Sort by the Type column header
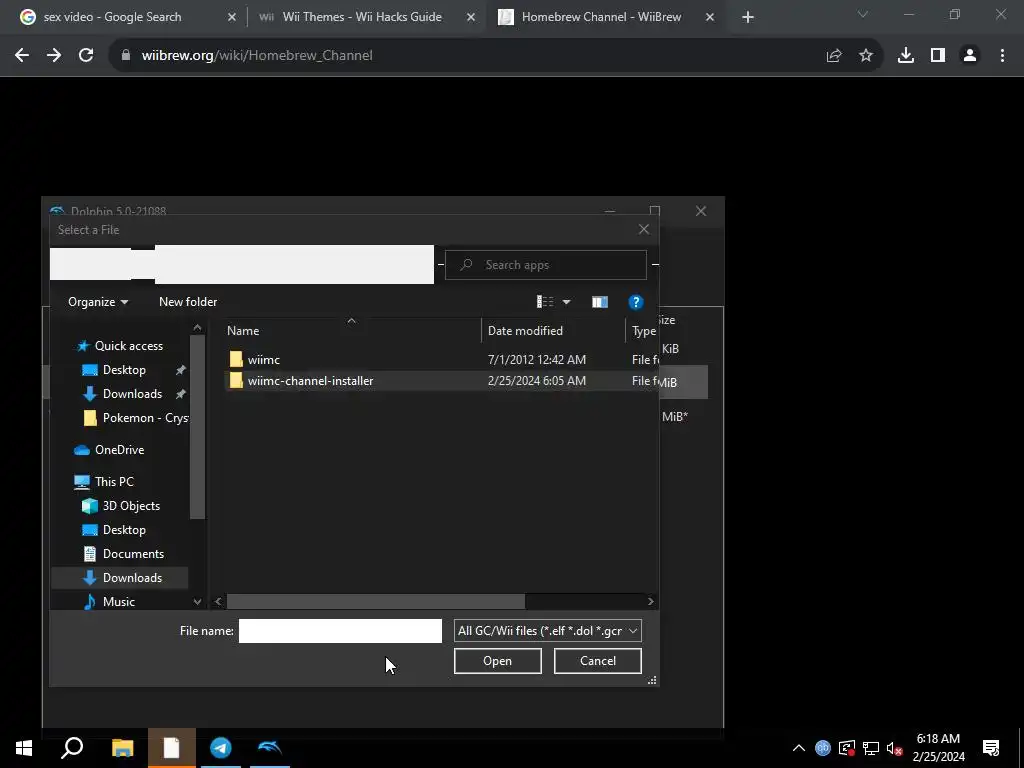This screenshot has height=768, width=1024. tap(643, 330)
